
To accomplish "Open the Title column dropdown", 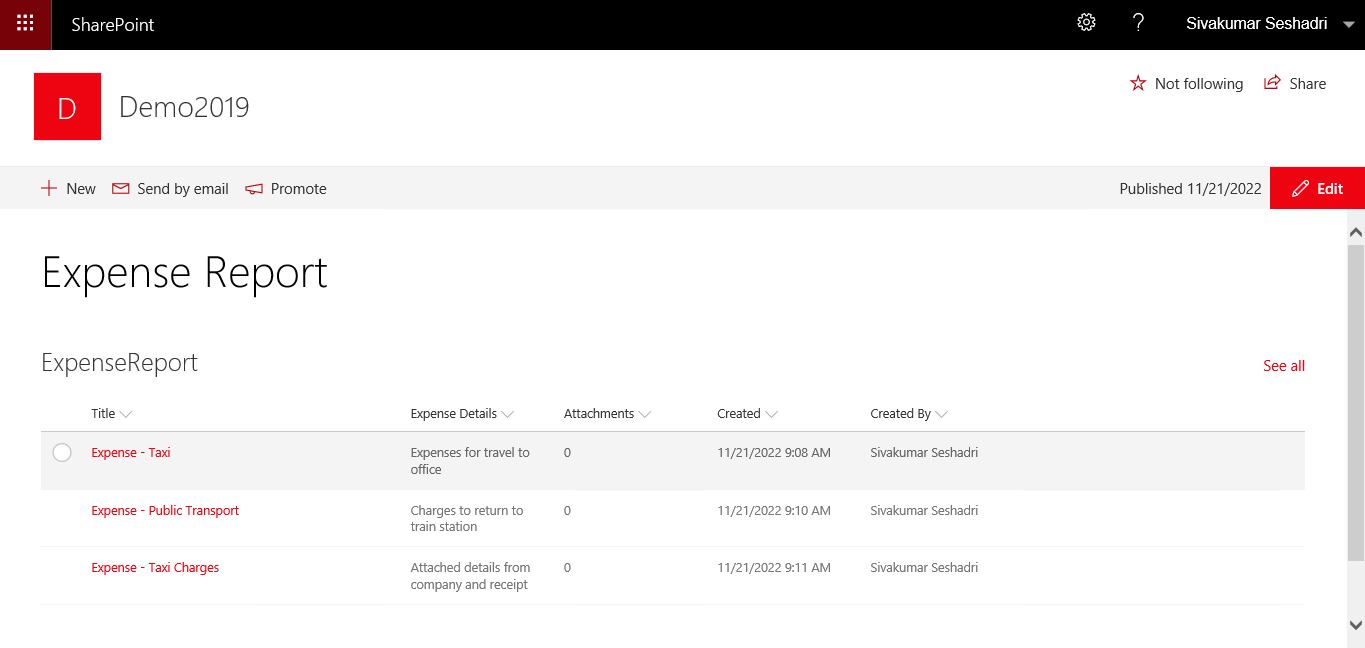I will 127,413.
